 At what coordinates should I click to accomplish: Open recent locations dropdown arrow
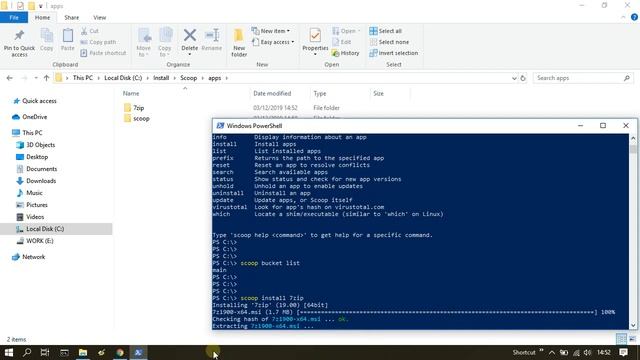[x=36, y=78]
